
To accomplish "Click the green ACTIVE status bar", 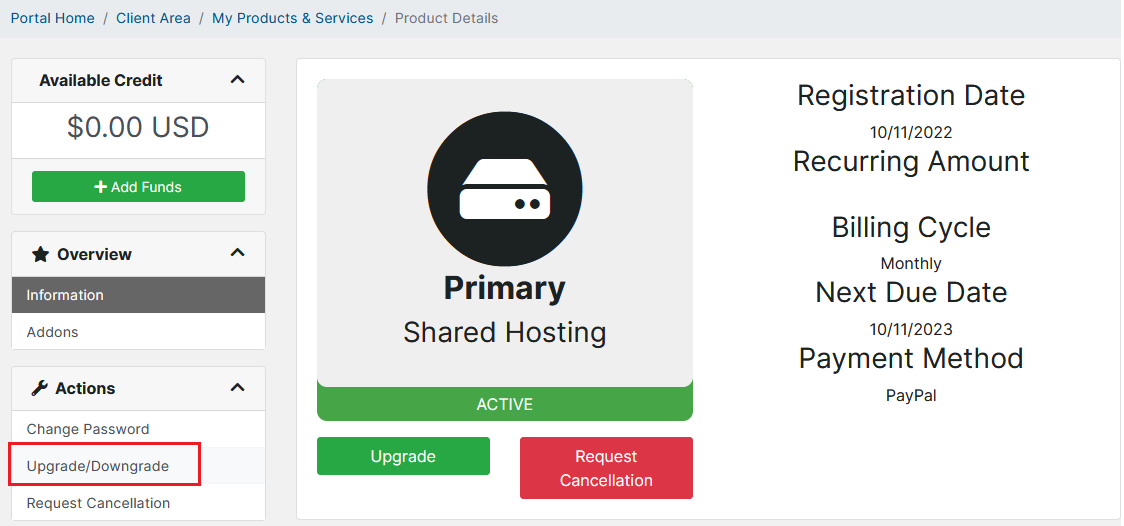I will 504,404.
